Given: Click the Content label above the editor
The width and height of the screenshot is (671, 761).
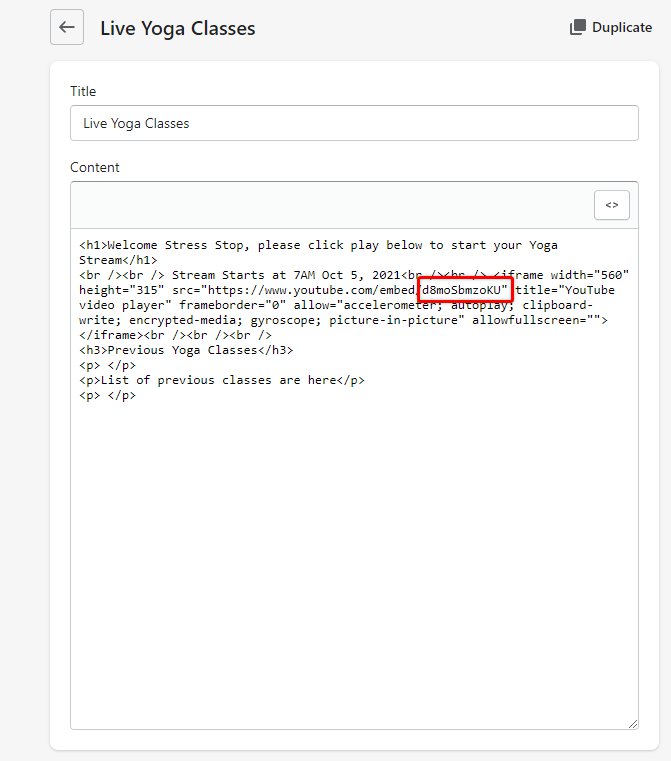Looking at the screenshot, I should pos(95,167).
